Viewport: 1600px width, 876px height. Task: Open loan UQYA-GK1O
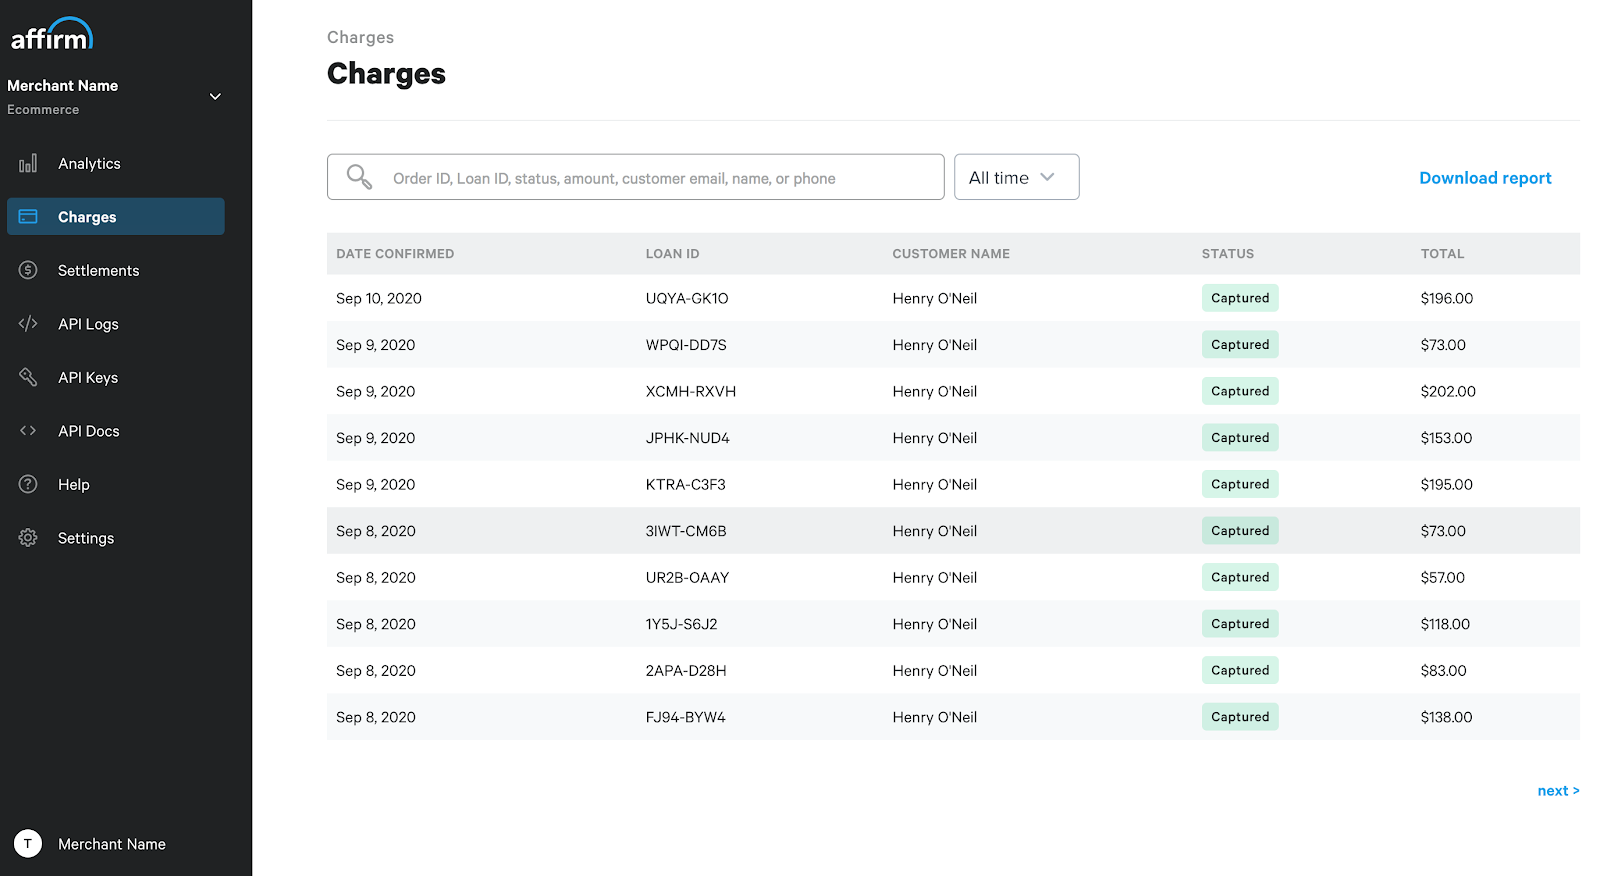click(x=687, y=298)
